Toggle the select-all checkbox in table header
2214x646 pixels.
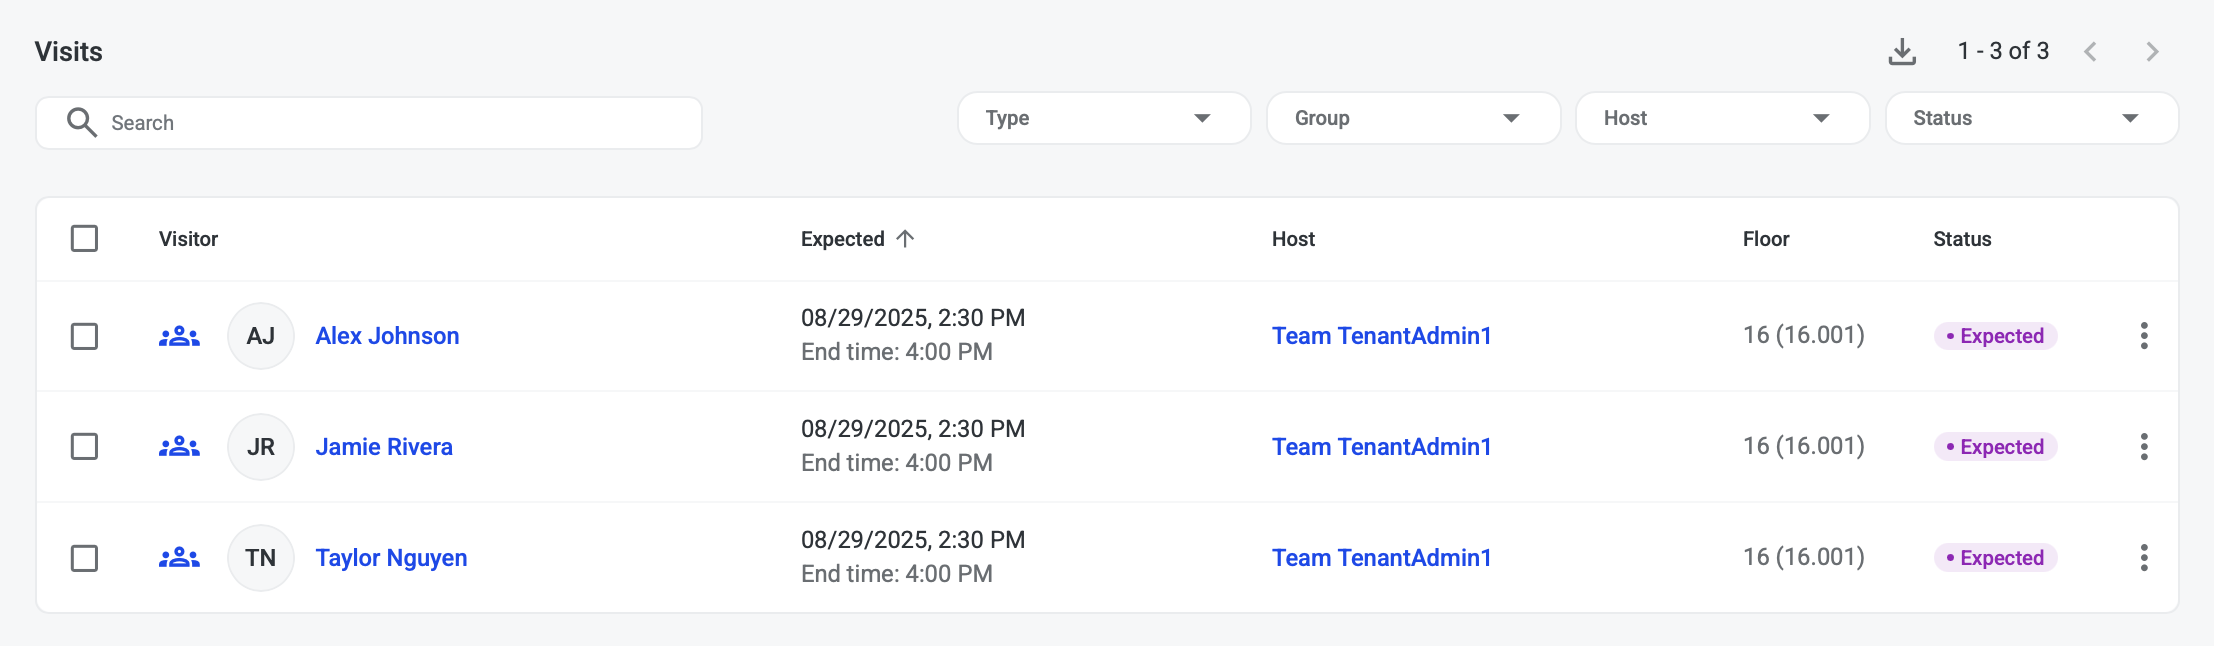pos(85,239)
